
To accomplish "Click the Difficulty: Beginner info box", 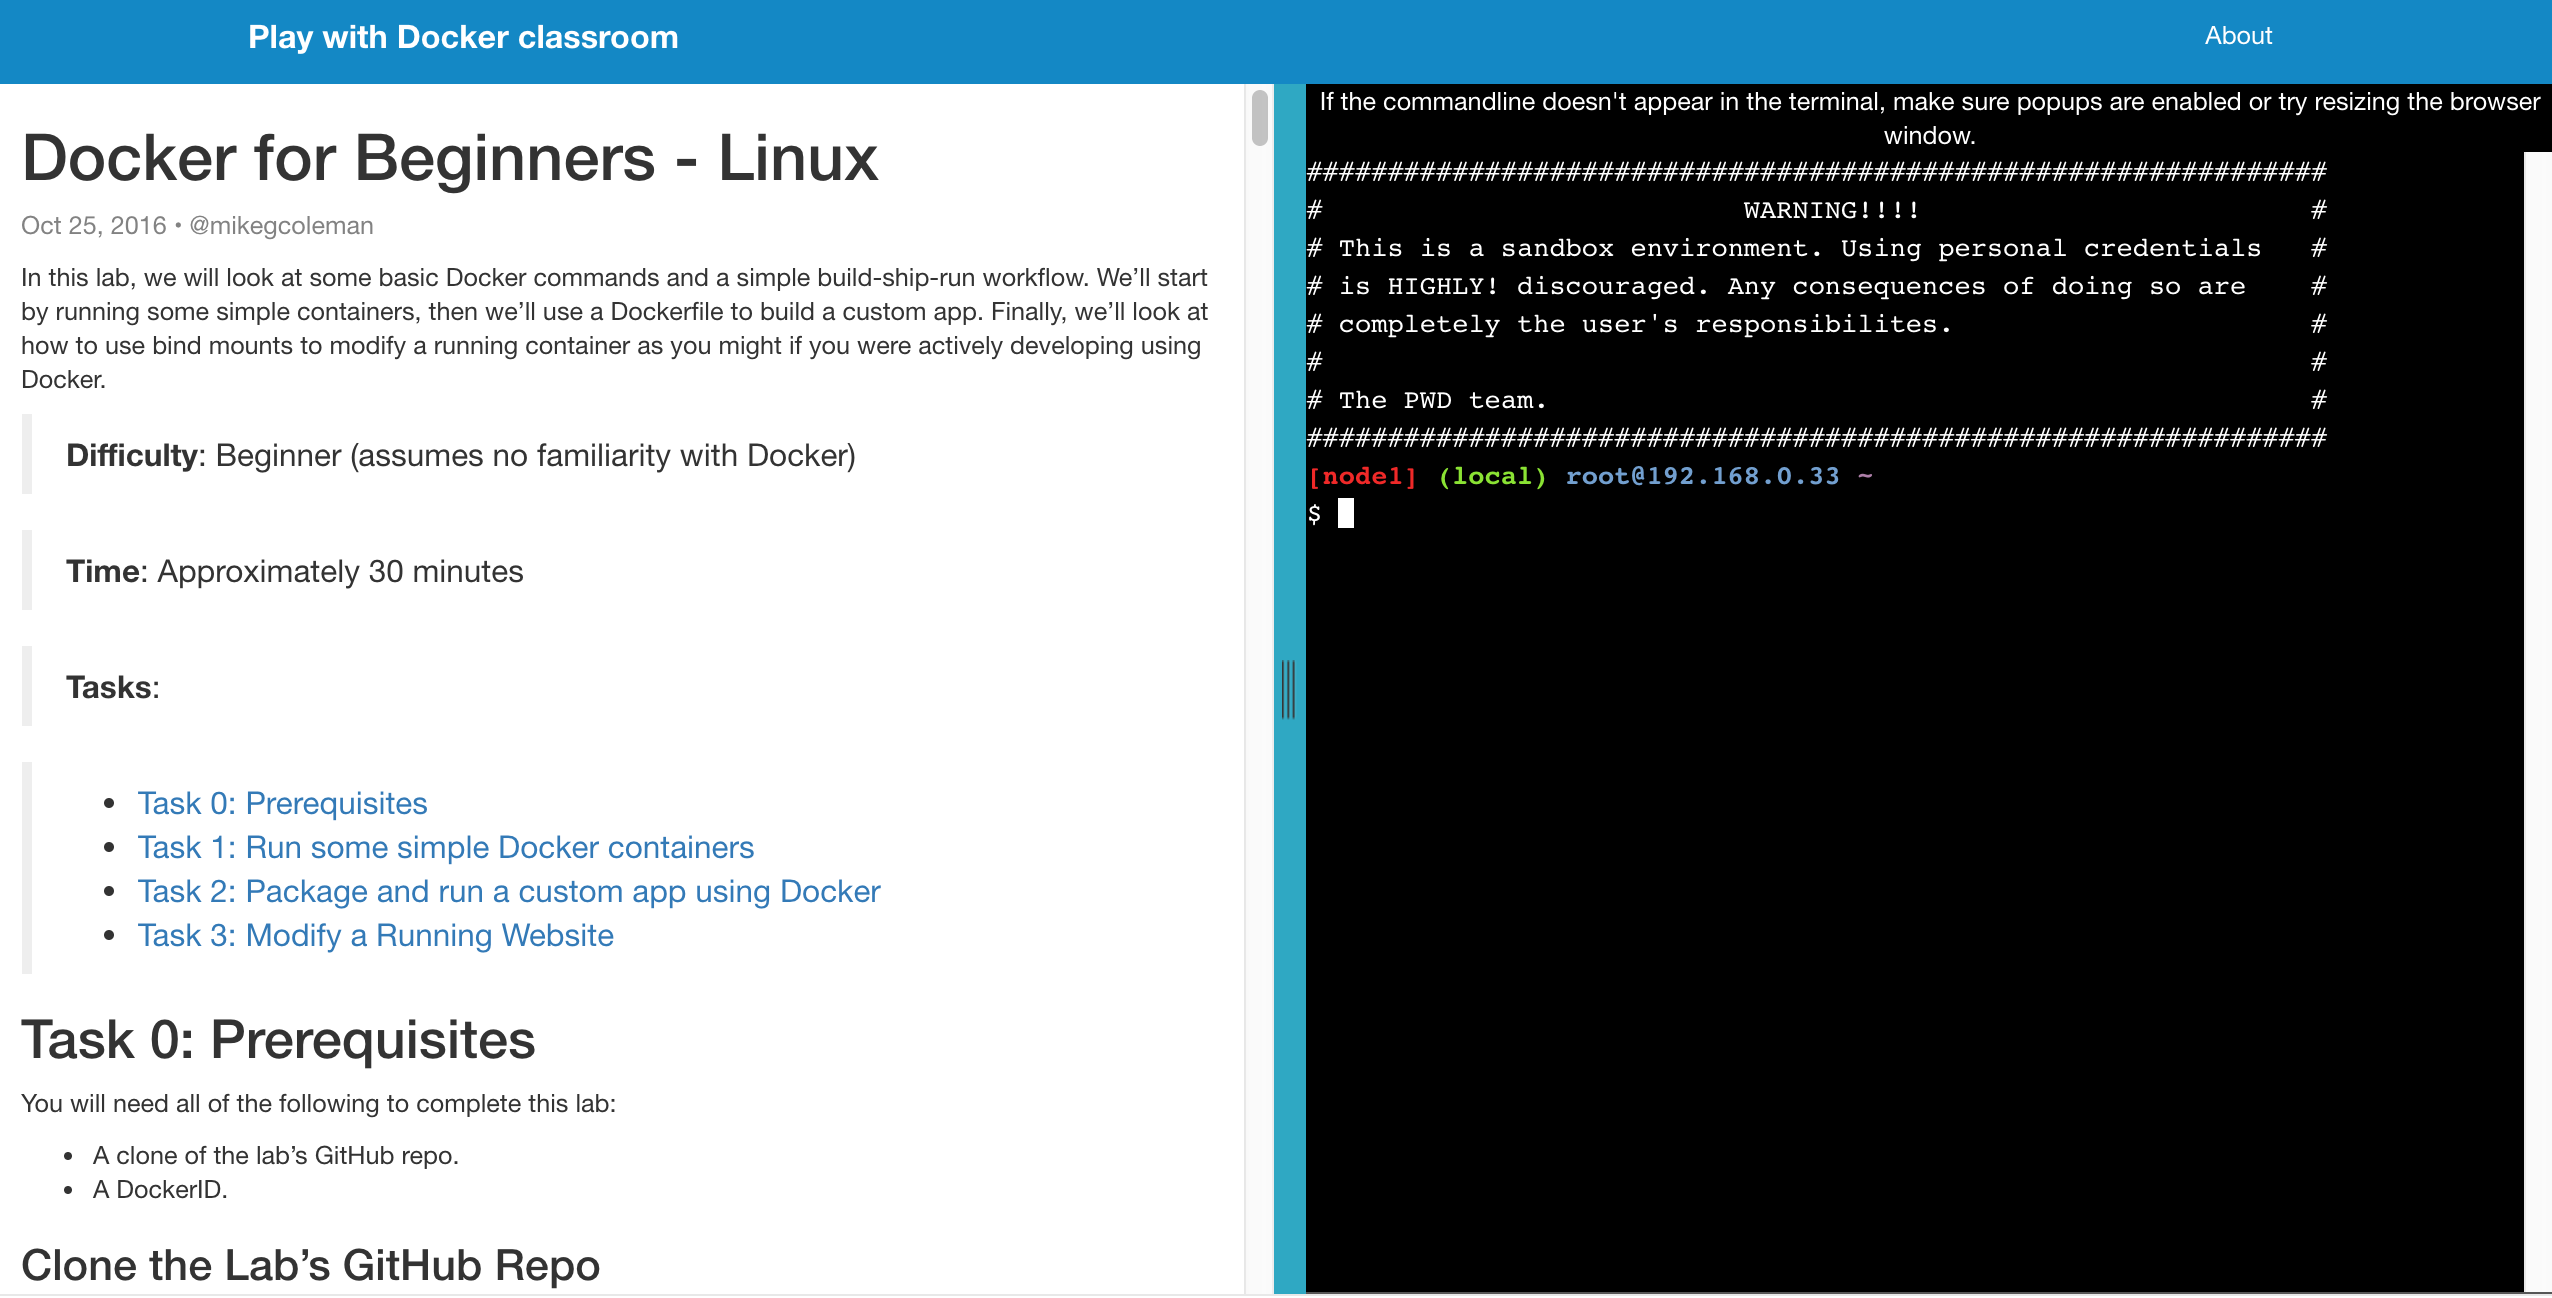I will click(x=460, y=455).
